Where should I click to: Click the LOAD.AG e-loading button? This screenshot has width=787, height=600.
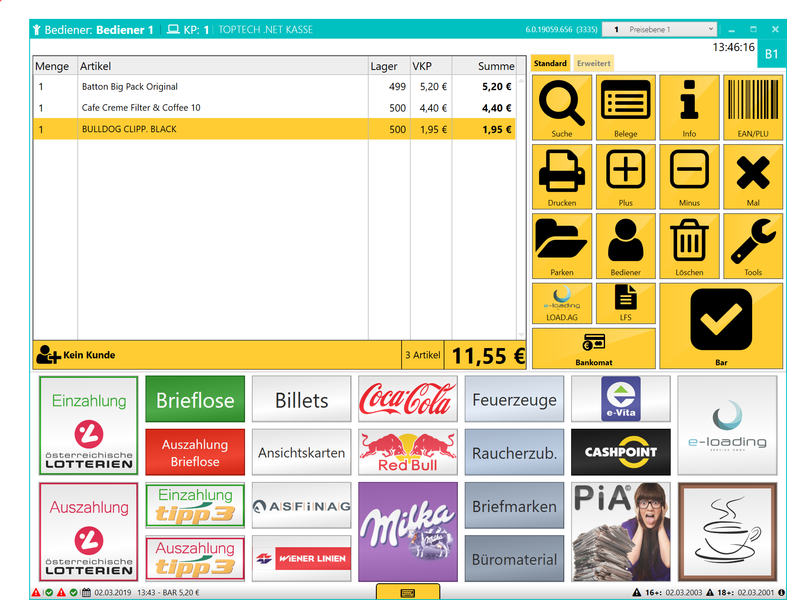562,303
